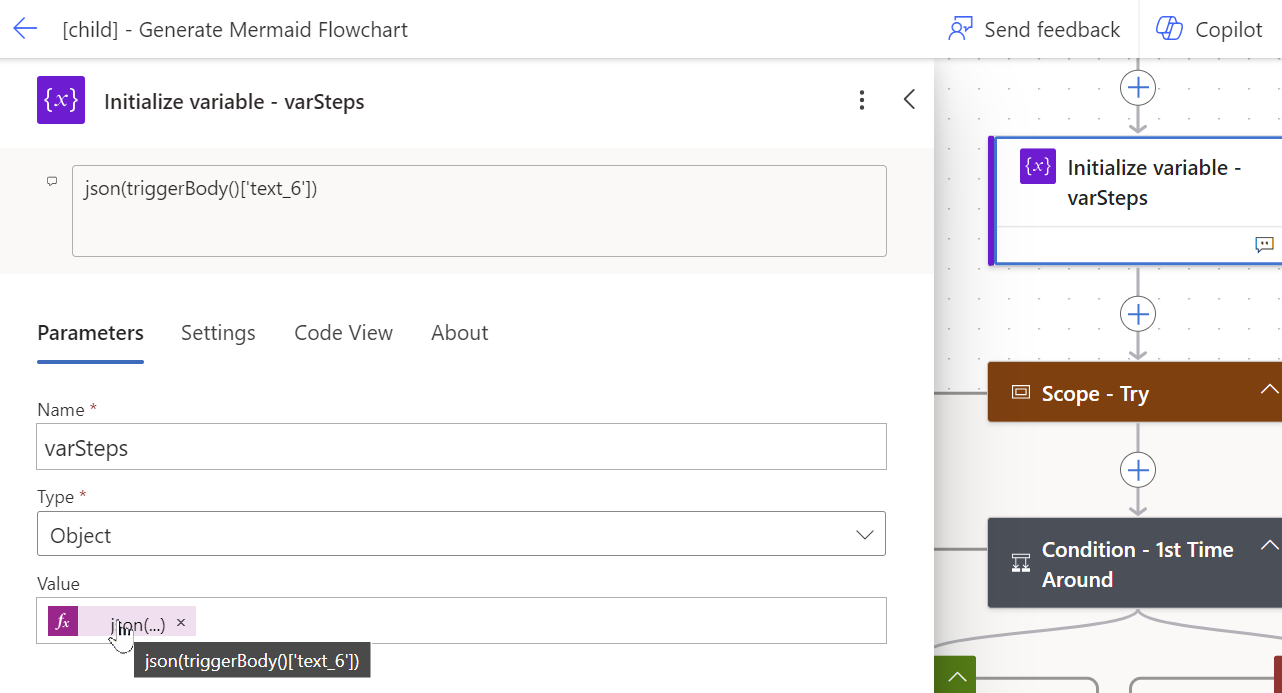Click the variable icon in panel header
Viewport: 1282px width, 693px height.
(x=61, y=100)
